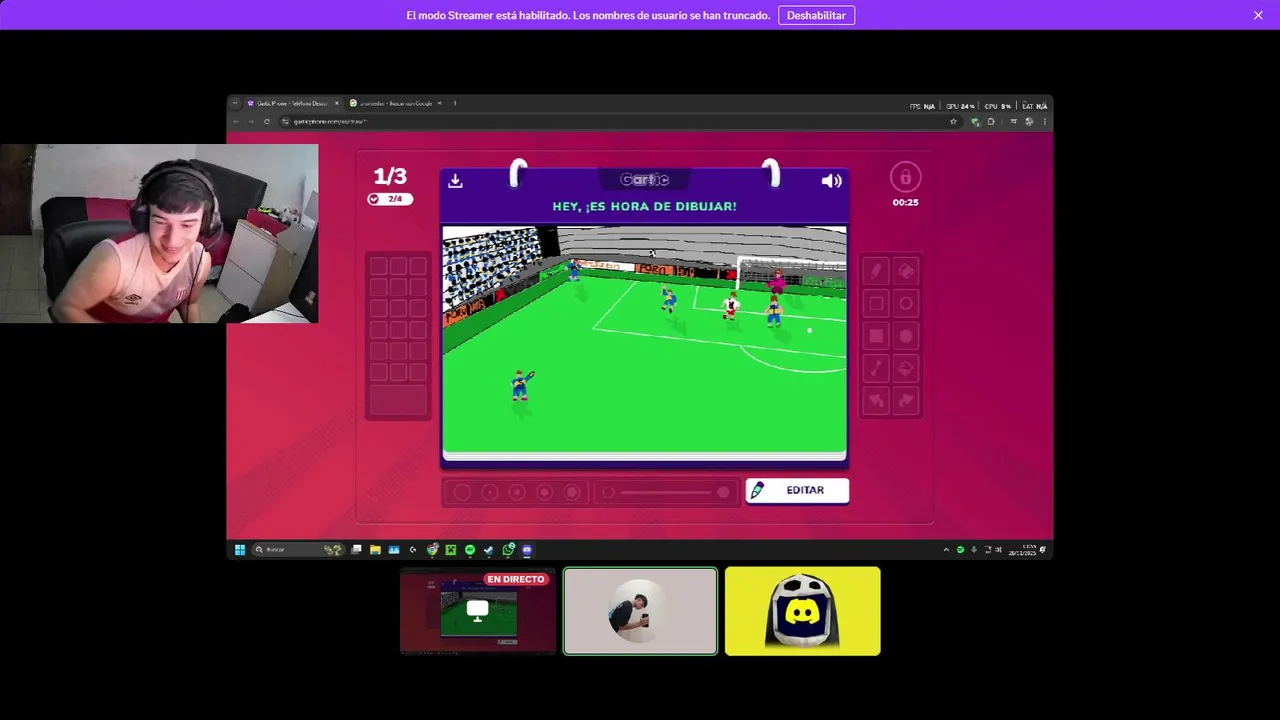
Task: Click Deshabilitar in the Streamer mode banner
Action: pos(816,15)
